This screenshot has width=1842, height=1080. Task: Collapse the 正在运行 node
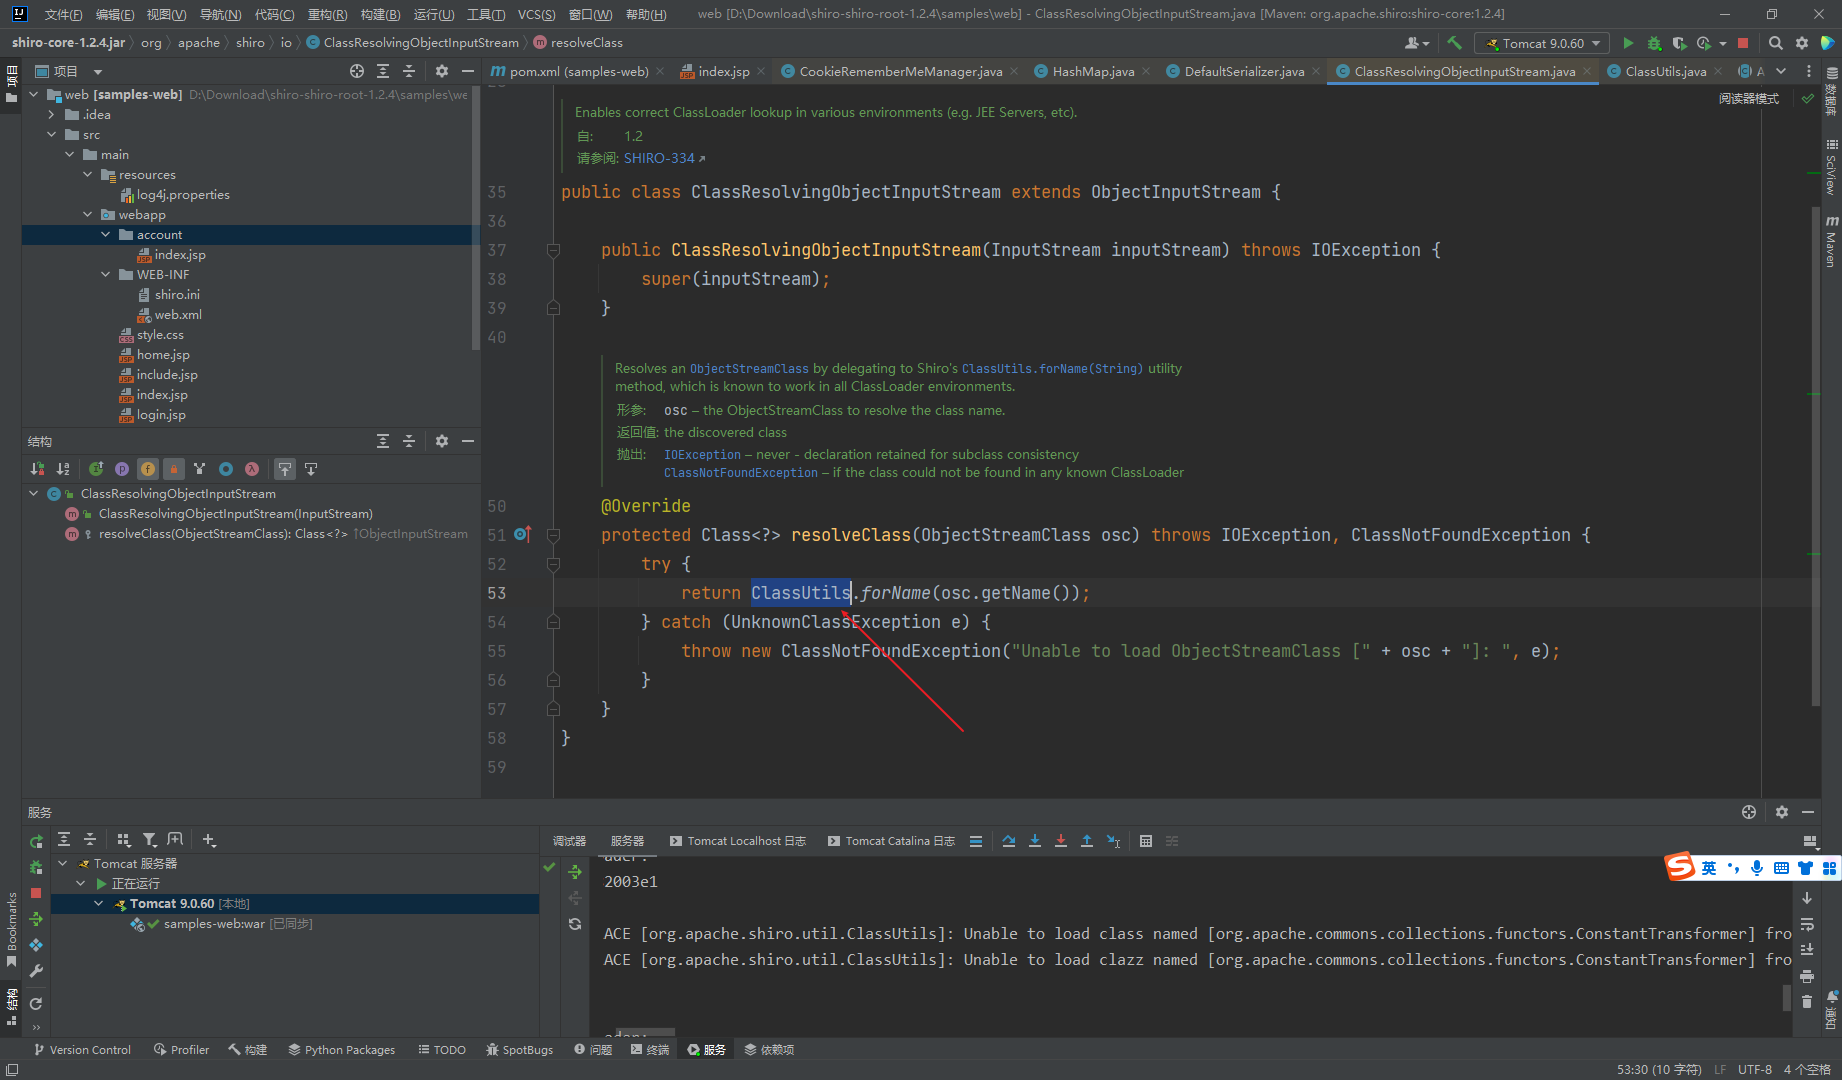(x=81, y=883)
